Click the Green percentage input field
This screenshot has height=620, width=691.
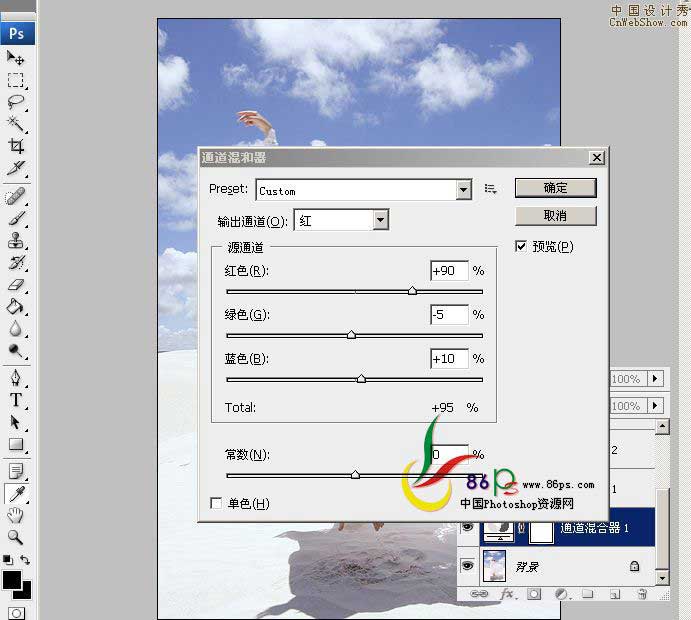pos(449,315)
